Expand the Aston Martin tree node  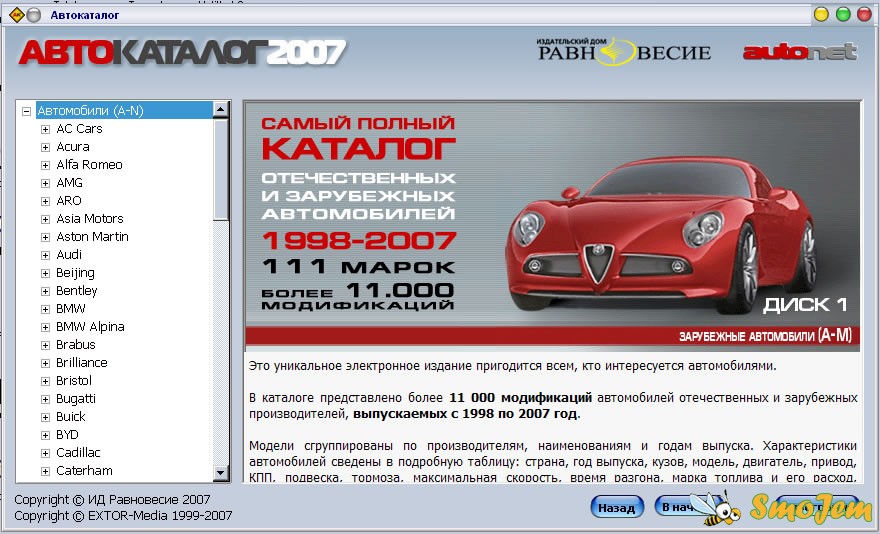click(x=45, y=237)
